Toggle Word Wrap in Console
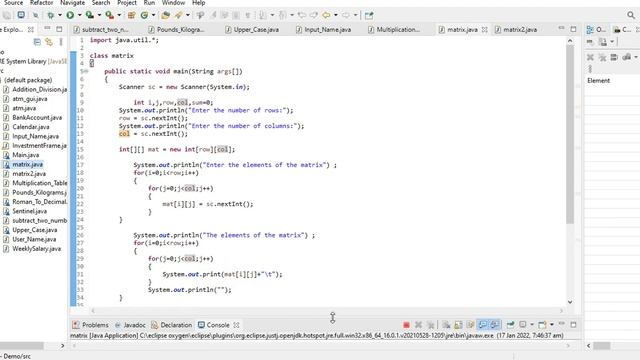This screenshot has height=360, width=640. tap(470, 325)
